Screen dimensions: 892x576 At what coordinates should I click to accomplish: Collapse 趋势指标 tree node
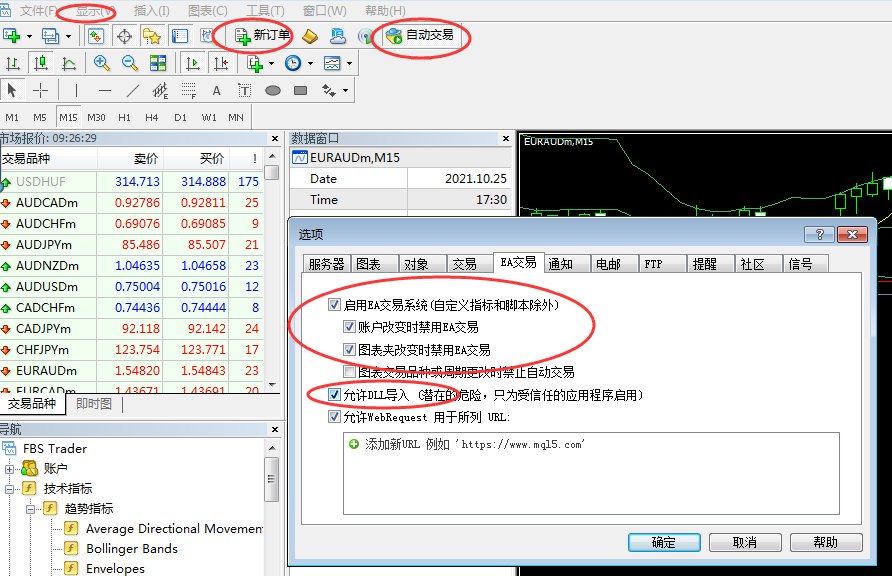click(x=30, y=509)
